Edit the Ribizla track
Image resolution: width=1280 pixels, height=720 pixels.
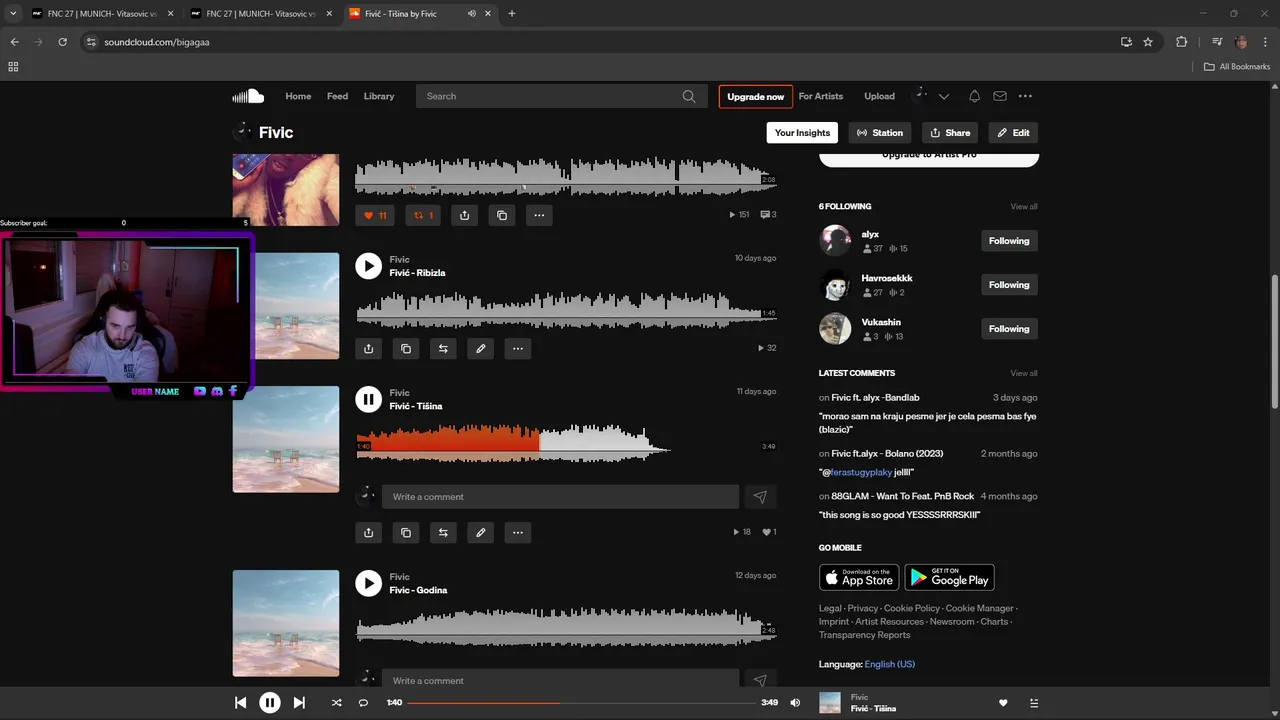480,349
